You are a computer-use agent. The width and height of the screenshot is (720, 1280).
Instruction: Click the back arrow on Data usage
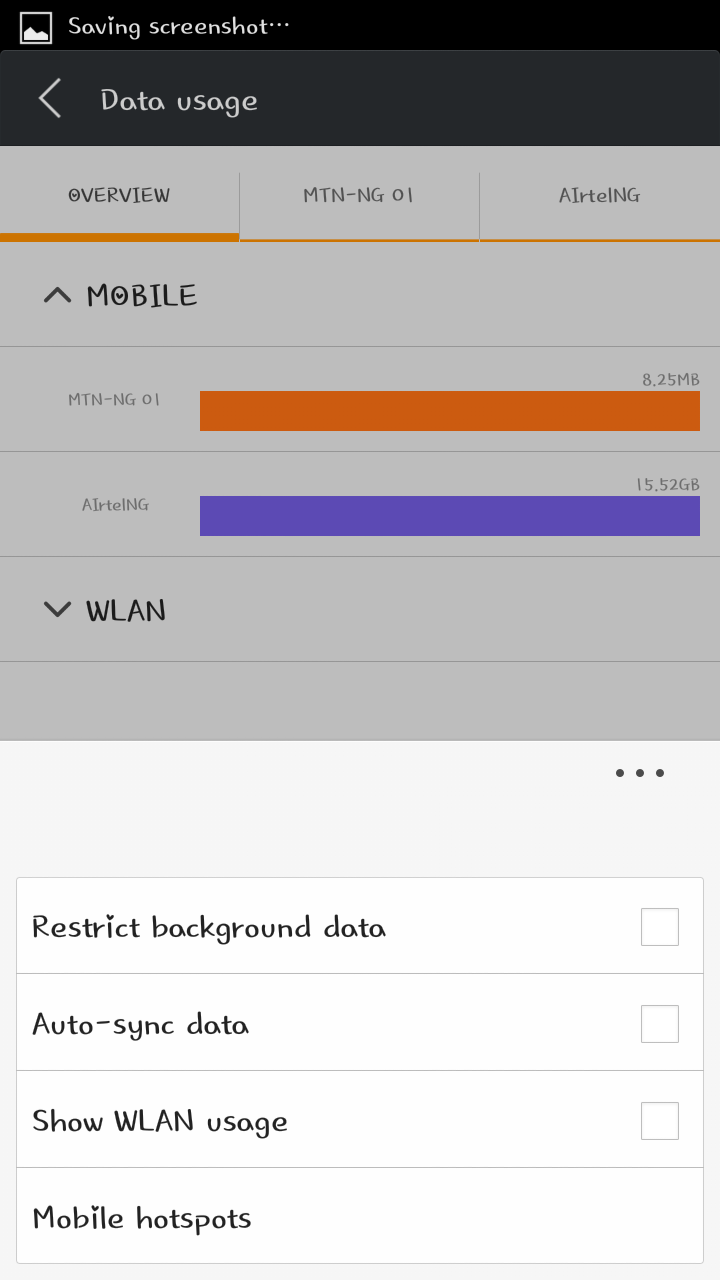coord(48,98)
